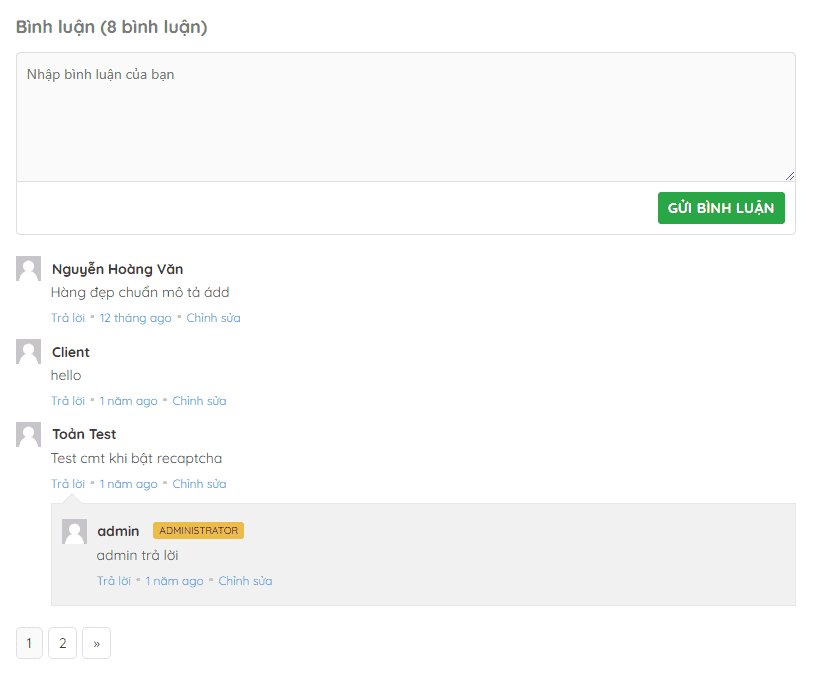Edit the admin's reply comment

pyautogui.click(x=245, y=581)
